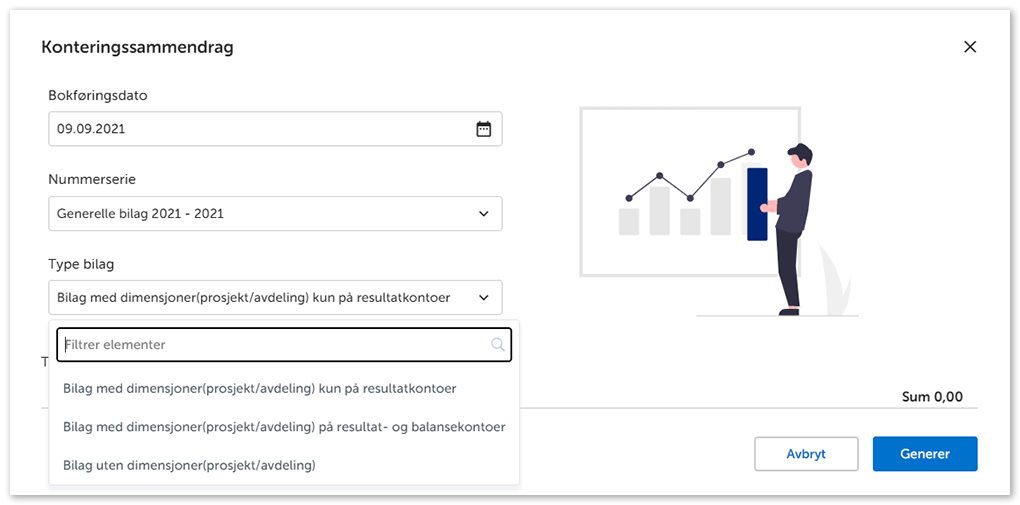1020x505 pixels.
Task: Click the "Nummerserie" field label
Action: [92, 180]
